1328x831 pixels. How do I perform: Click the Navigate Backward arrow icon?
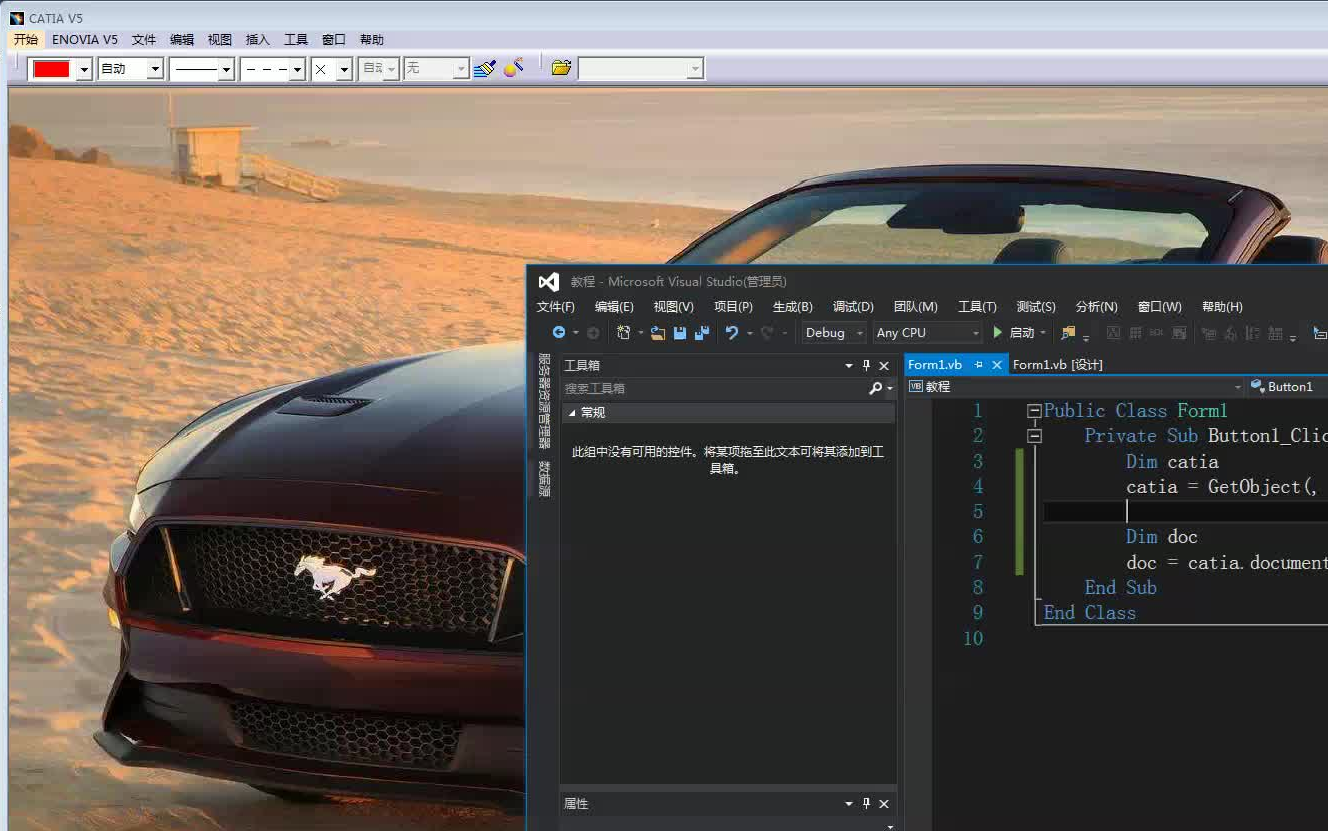[x=559, y=332]
